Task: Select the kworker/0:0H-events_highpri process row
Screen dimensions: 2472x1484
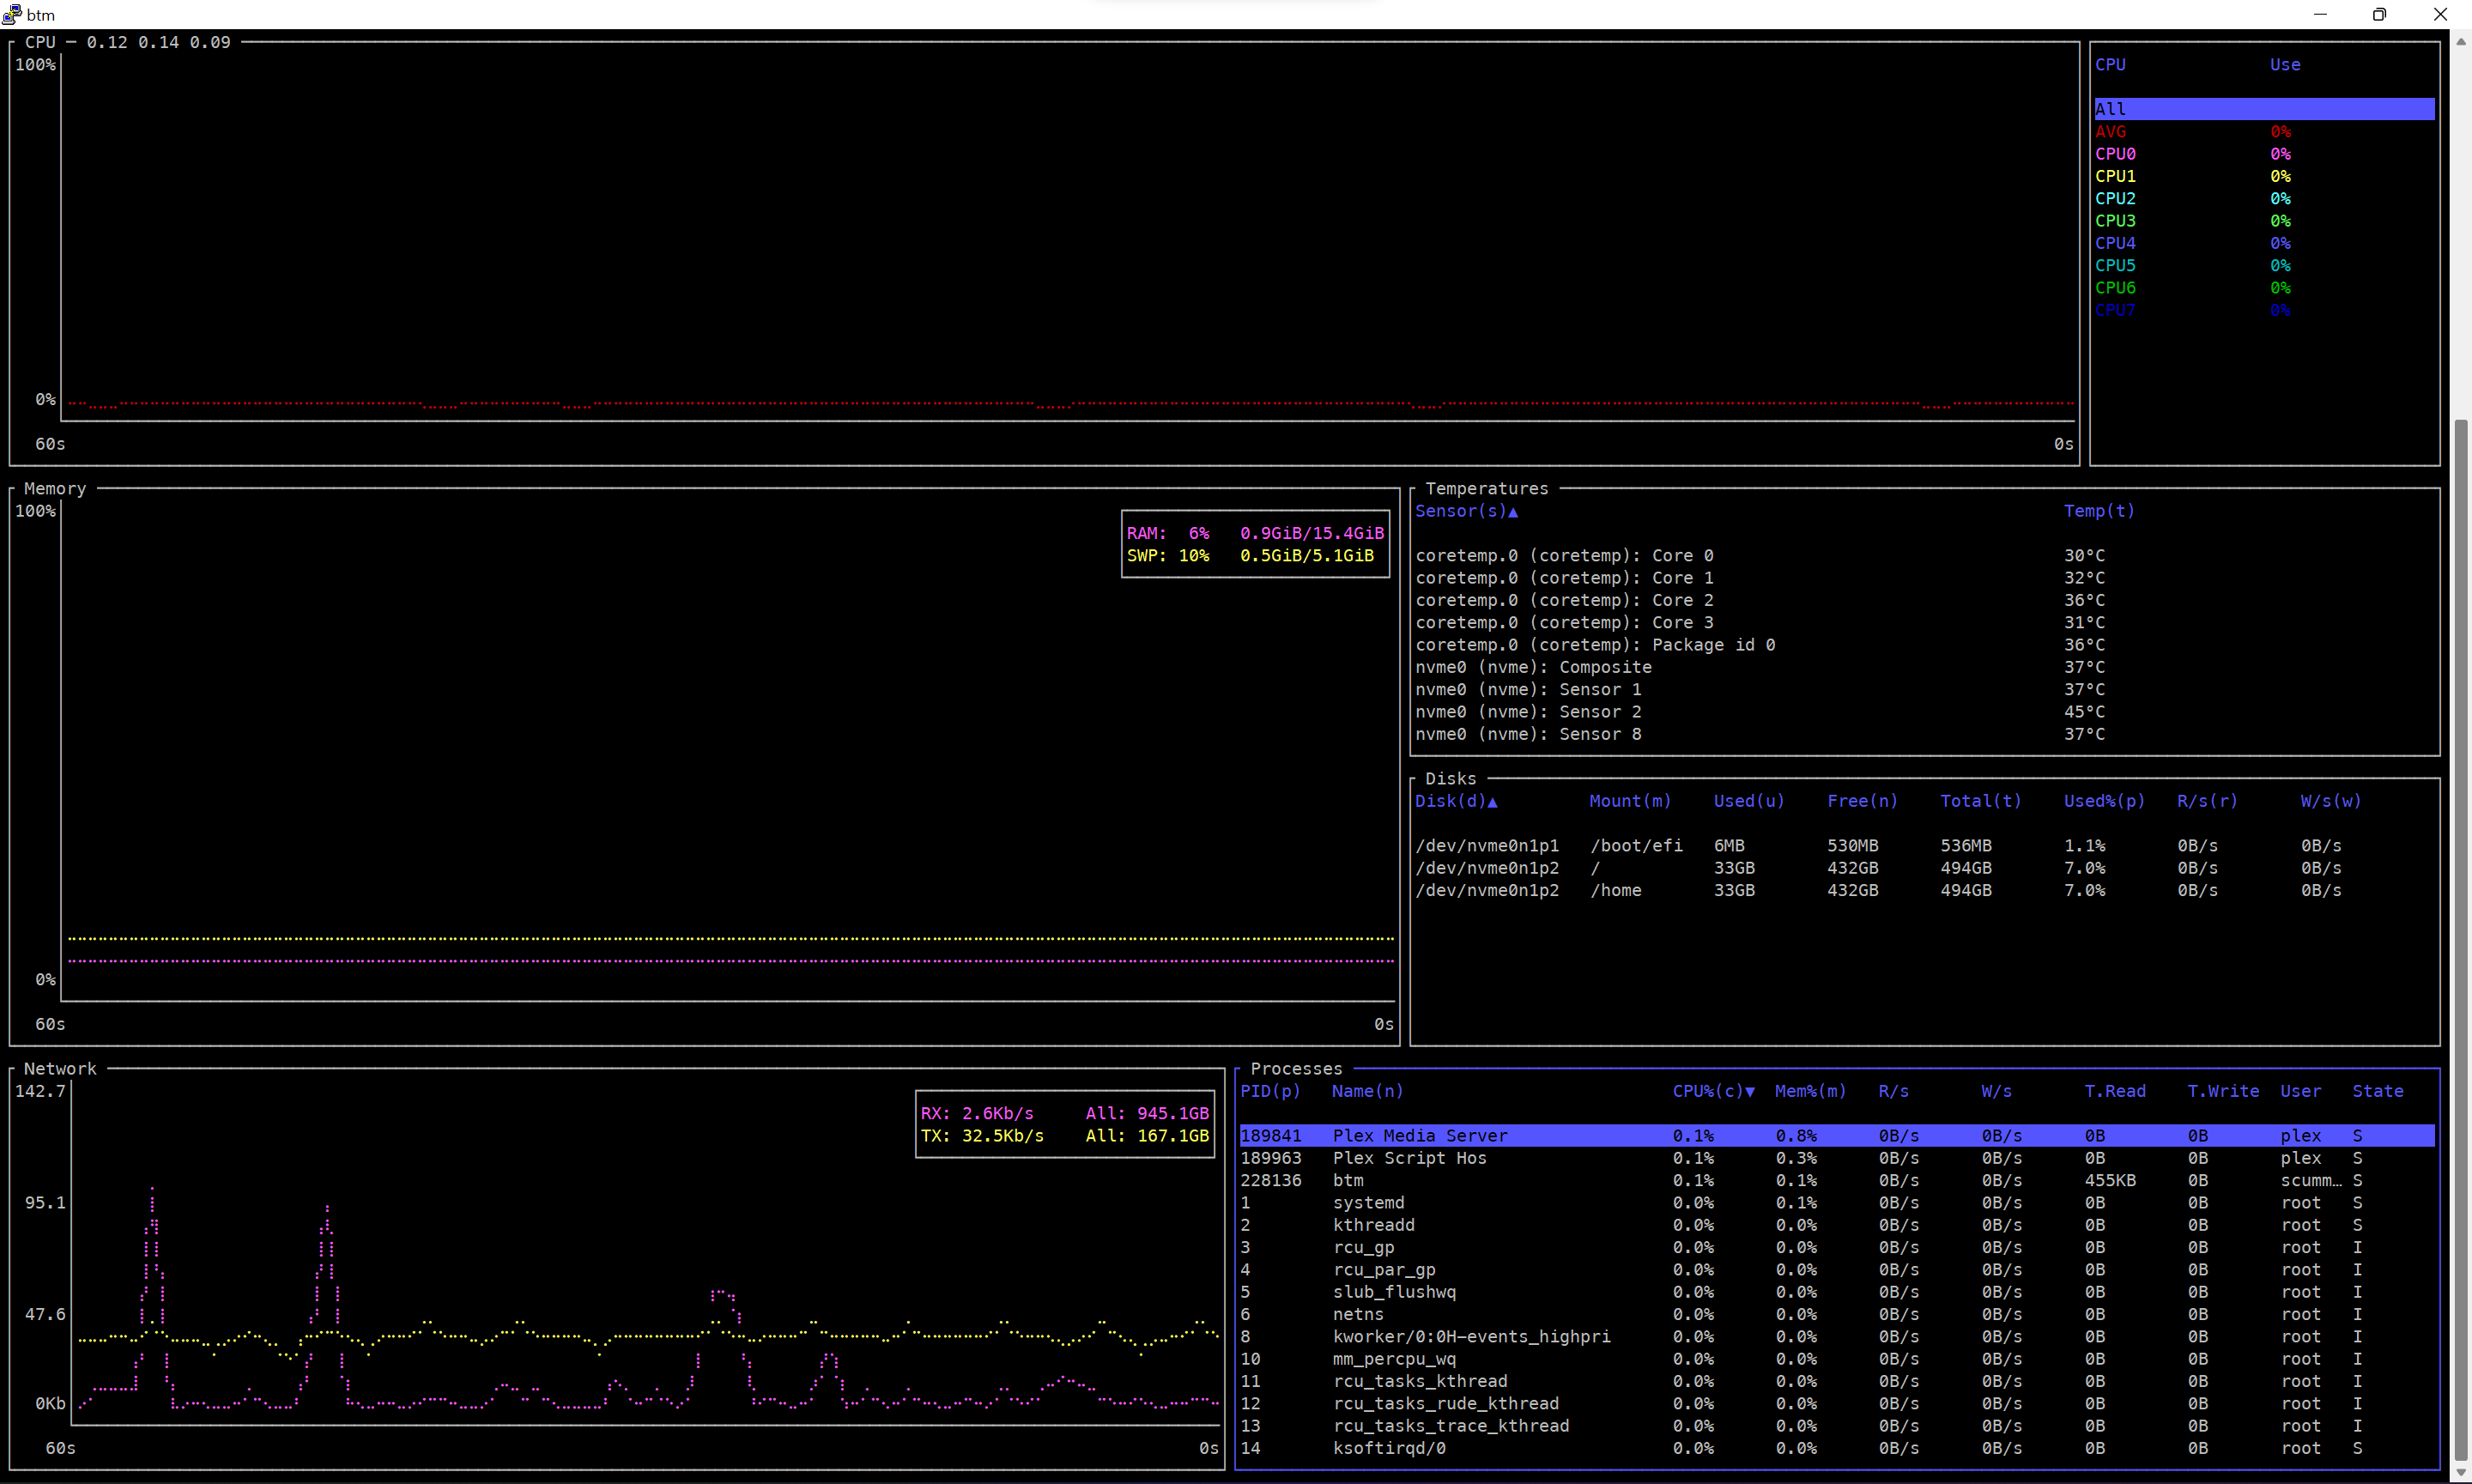Action: tap(1837, 1337)
